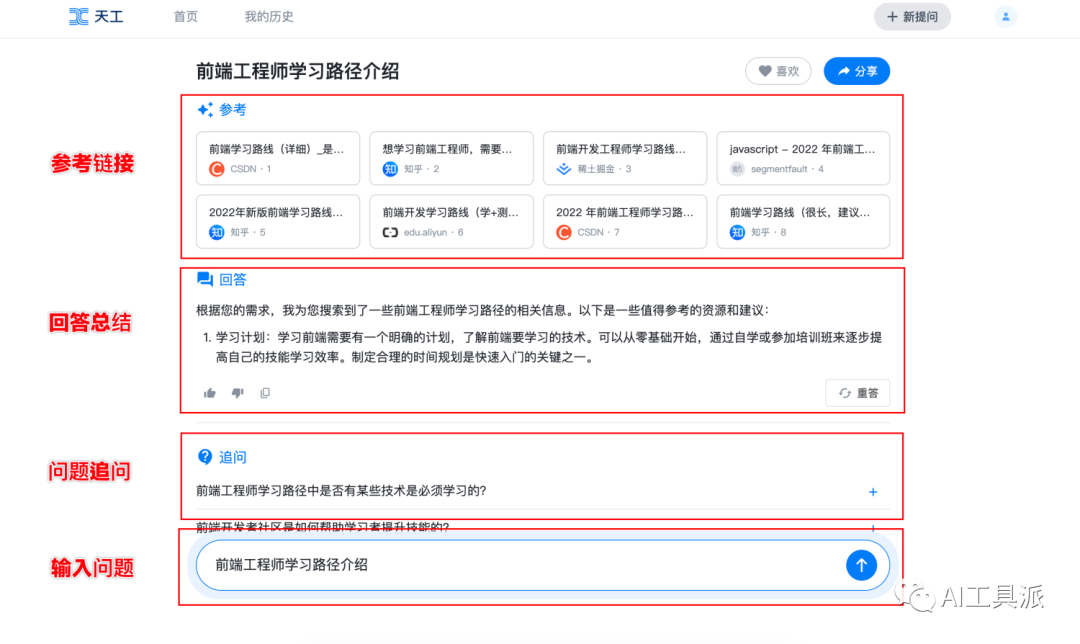Viewport: 1080px width, 644px height.
Task: Click 知乎 icon on reference 5
Action: click(216, 232)
